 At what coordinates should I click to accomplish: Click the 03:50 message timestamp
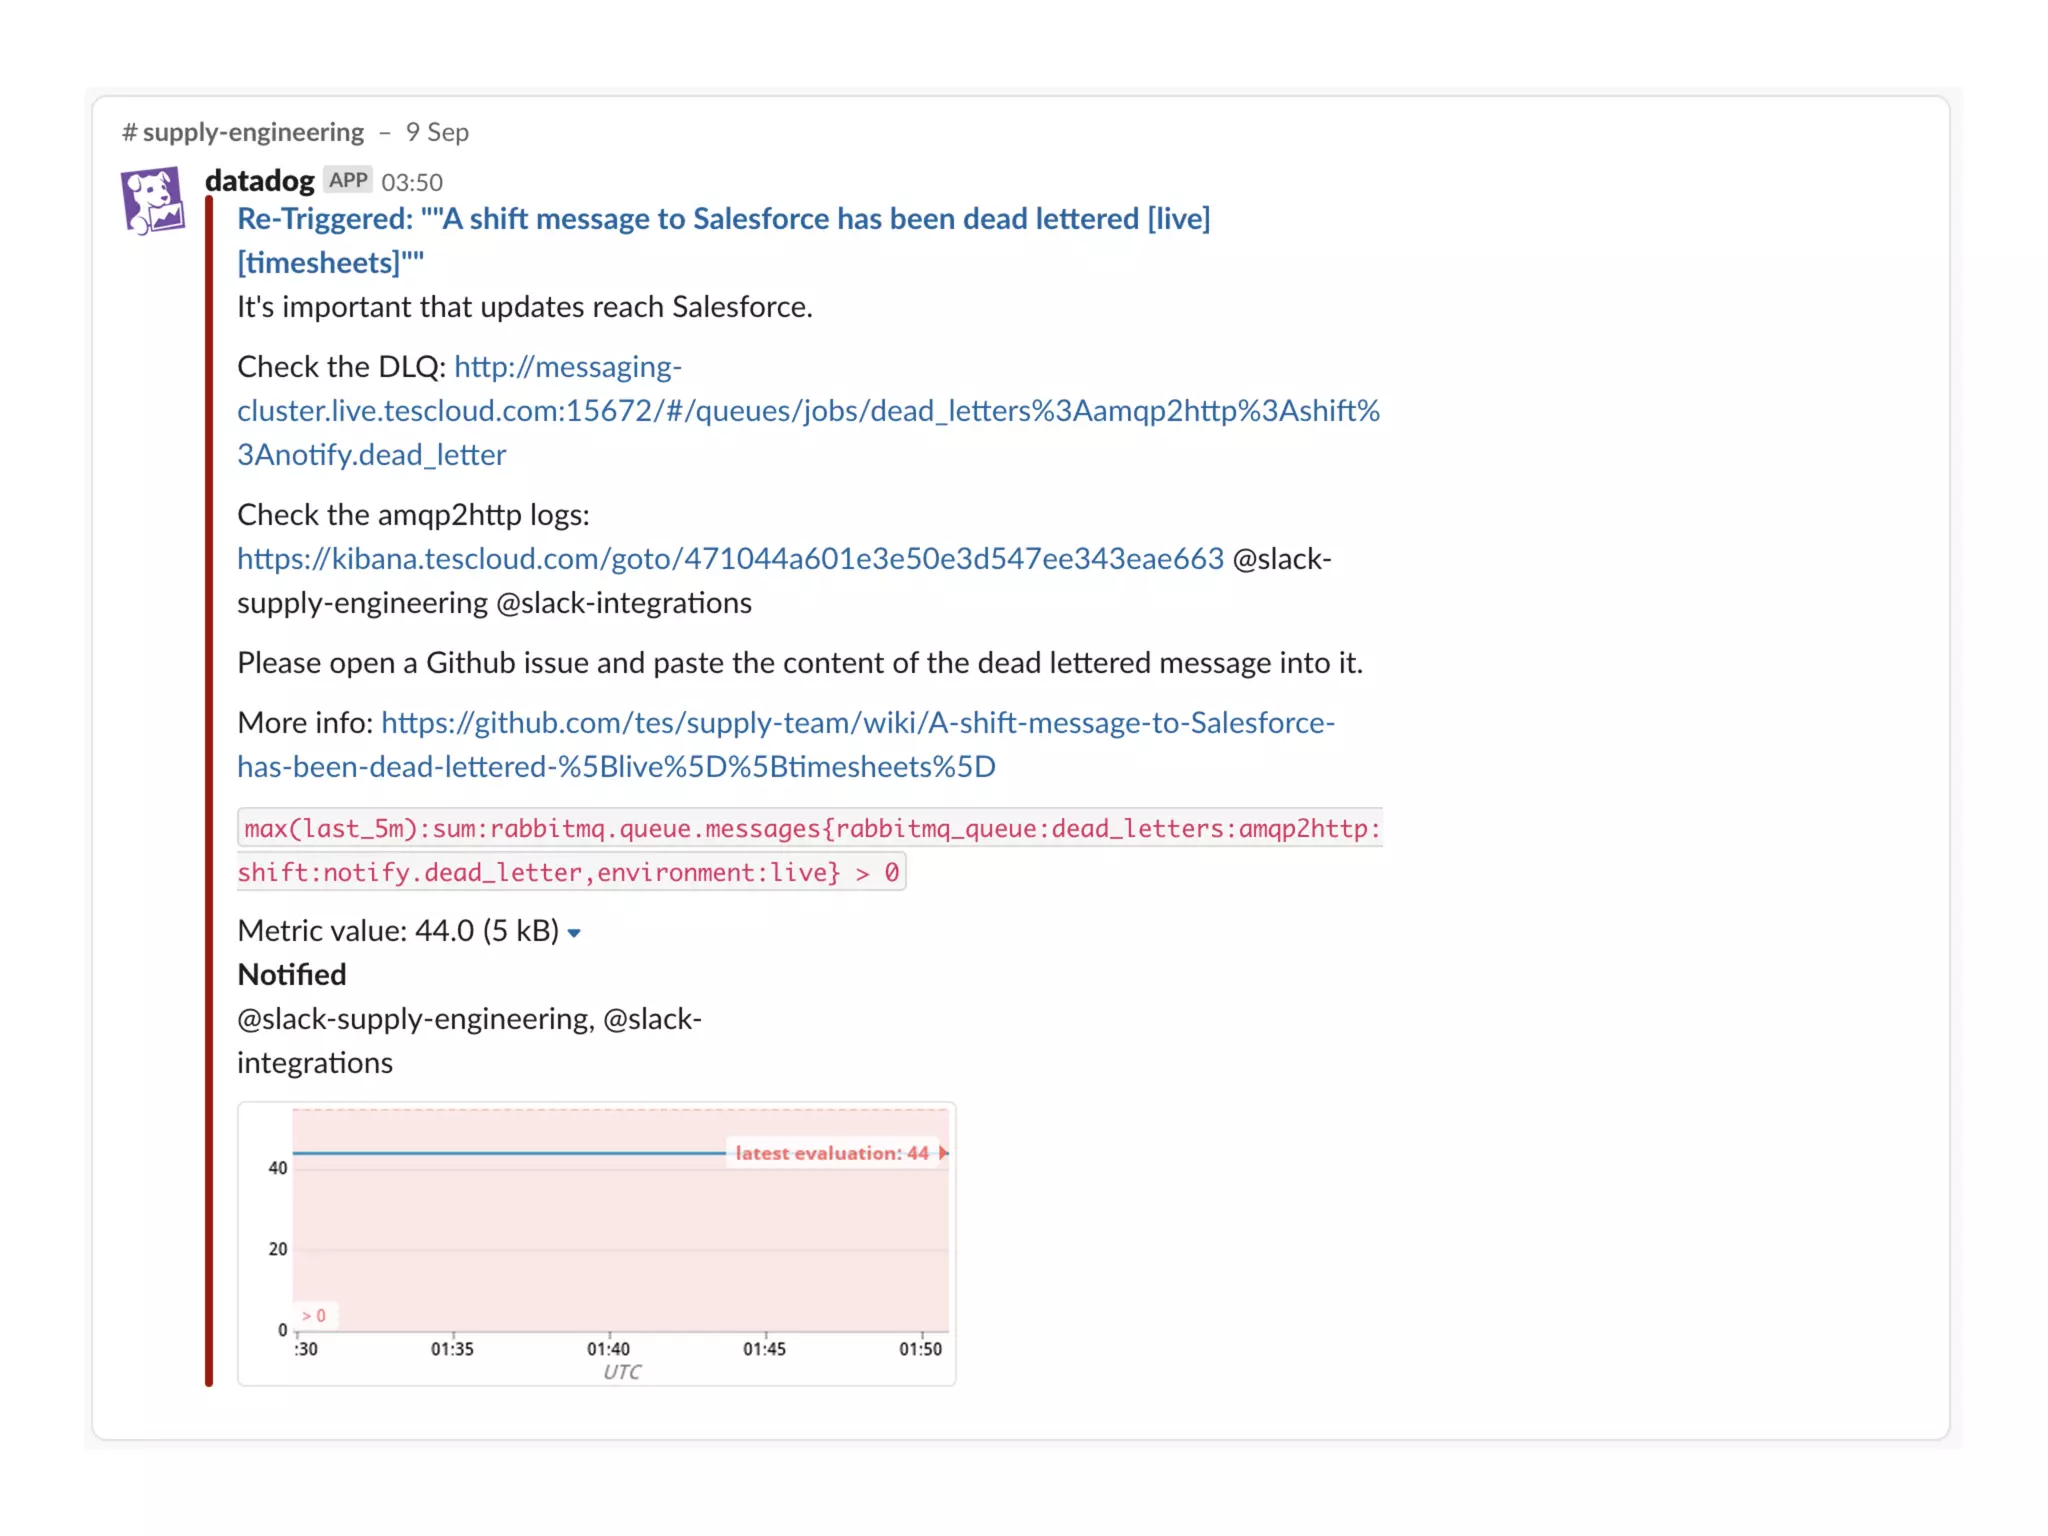(x=411, y=182)
